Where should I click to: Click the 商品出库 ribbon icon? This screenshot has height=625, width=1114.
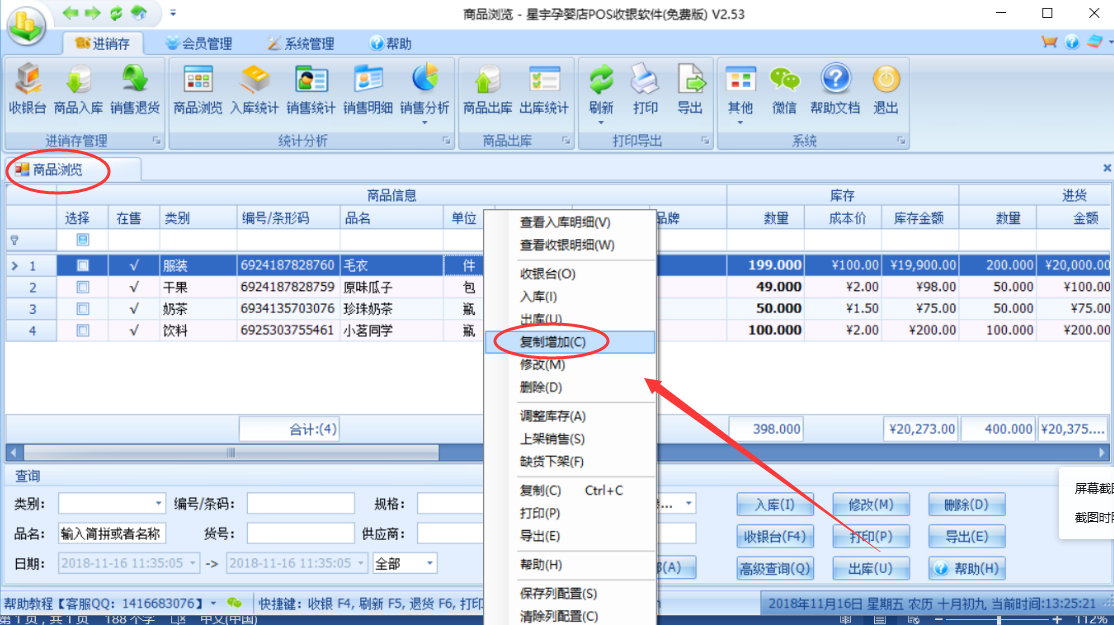487,89
